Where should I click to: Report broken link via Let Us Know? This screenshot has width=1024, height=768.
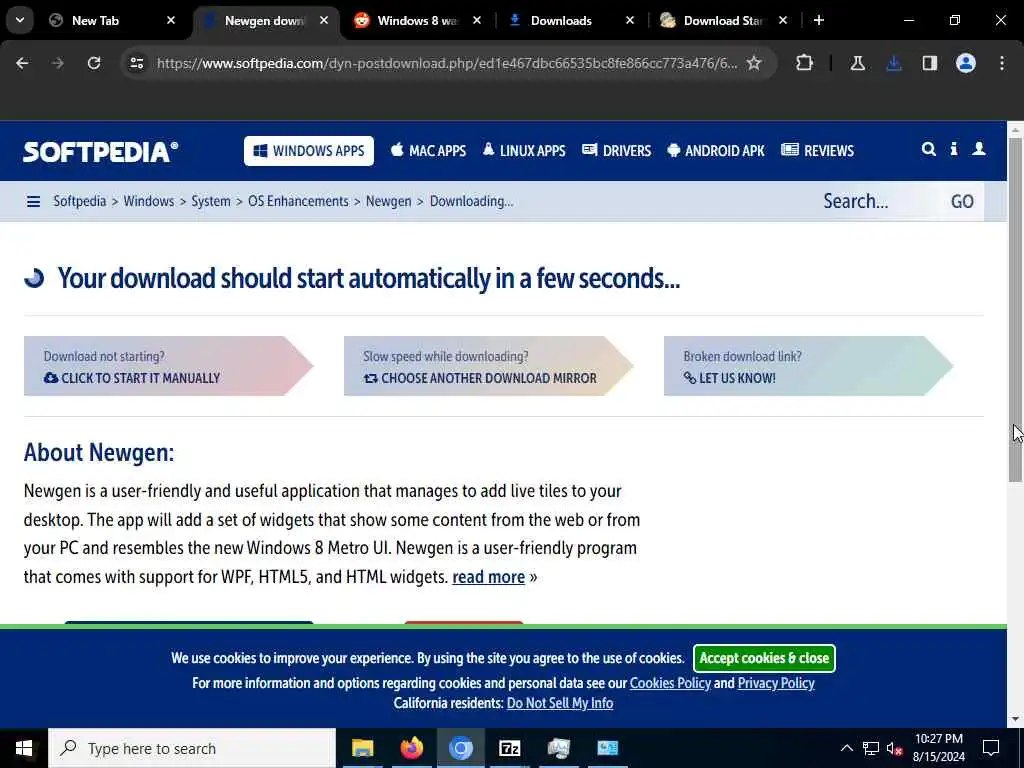(x=808, y=366)
